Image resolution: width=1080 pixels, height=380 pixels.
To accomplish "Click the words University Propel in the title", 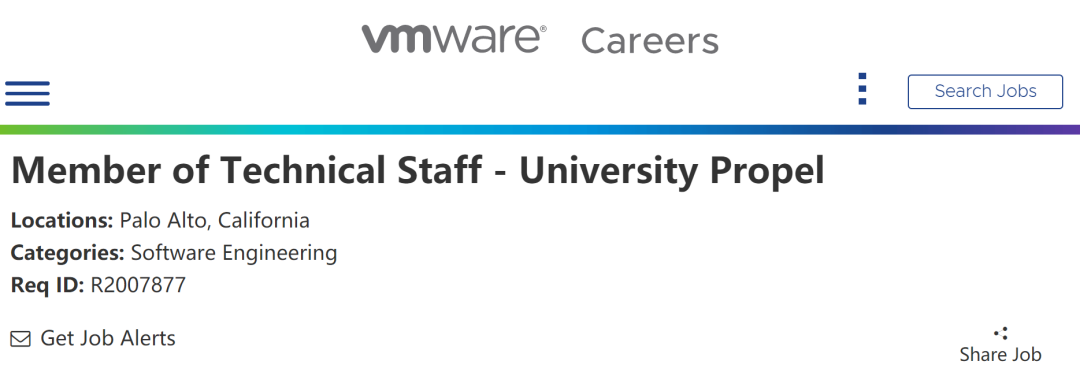I will [x=672, y=171].
